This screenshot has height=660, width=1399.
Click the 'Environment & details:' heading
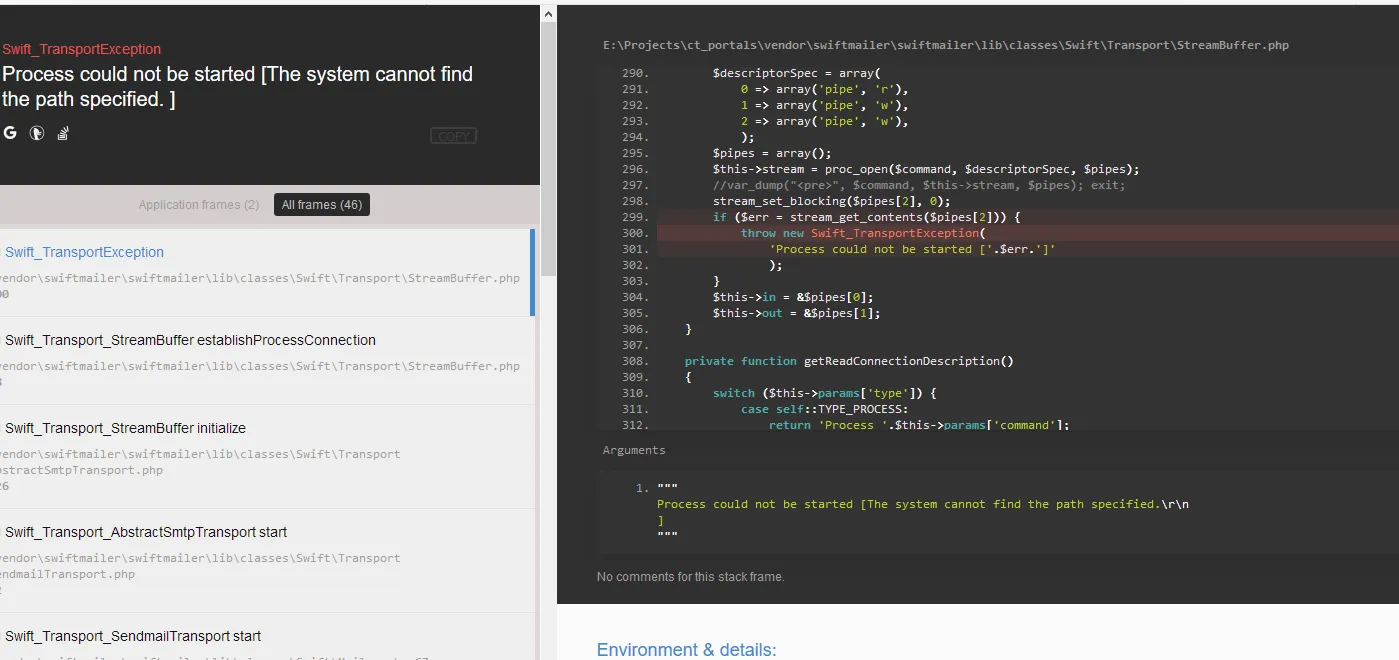(x=686, y=650)
